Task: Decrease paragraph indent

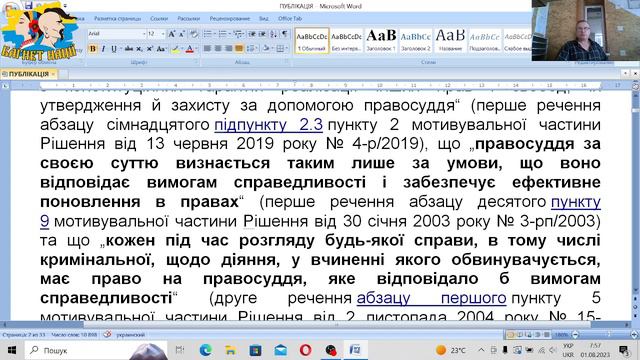Action: click(252, 34)
